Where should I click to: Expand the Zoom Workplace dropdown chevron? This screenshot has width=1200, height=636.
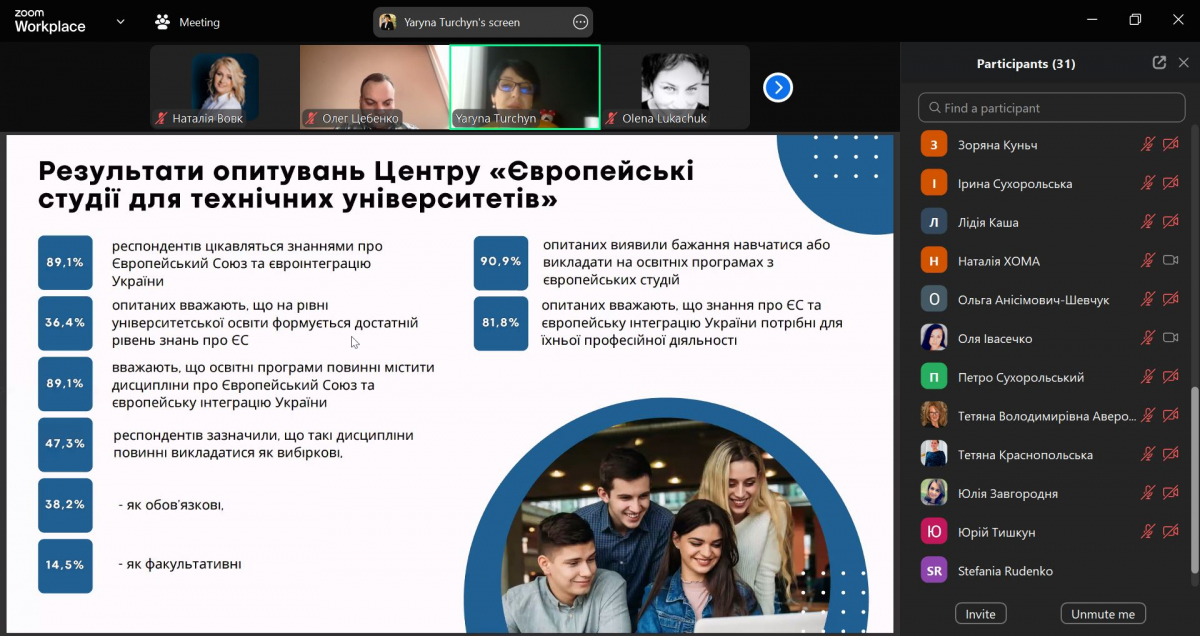tap(119, 20)
